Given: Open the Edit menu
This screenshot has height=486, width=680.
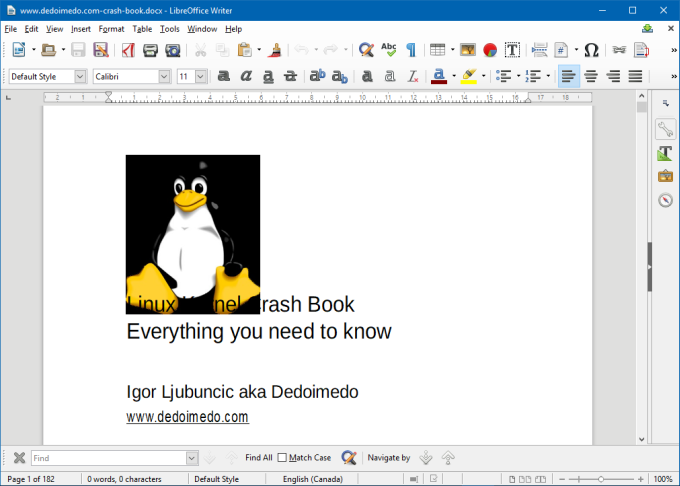Looking at the screenshot, I should tap(31, 29).
